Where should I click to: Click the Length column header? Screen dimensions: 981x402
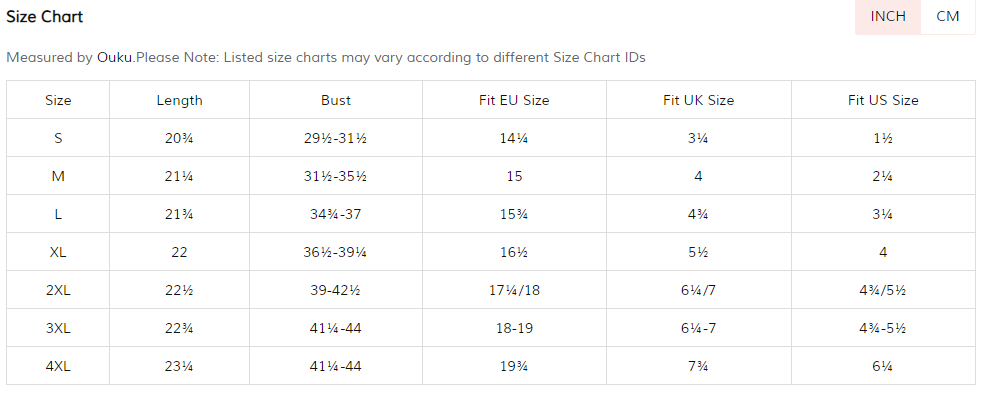coord(179,100)
